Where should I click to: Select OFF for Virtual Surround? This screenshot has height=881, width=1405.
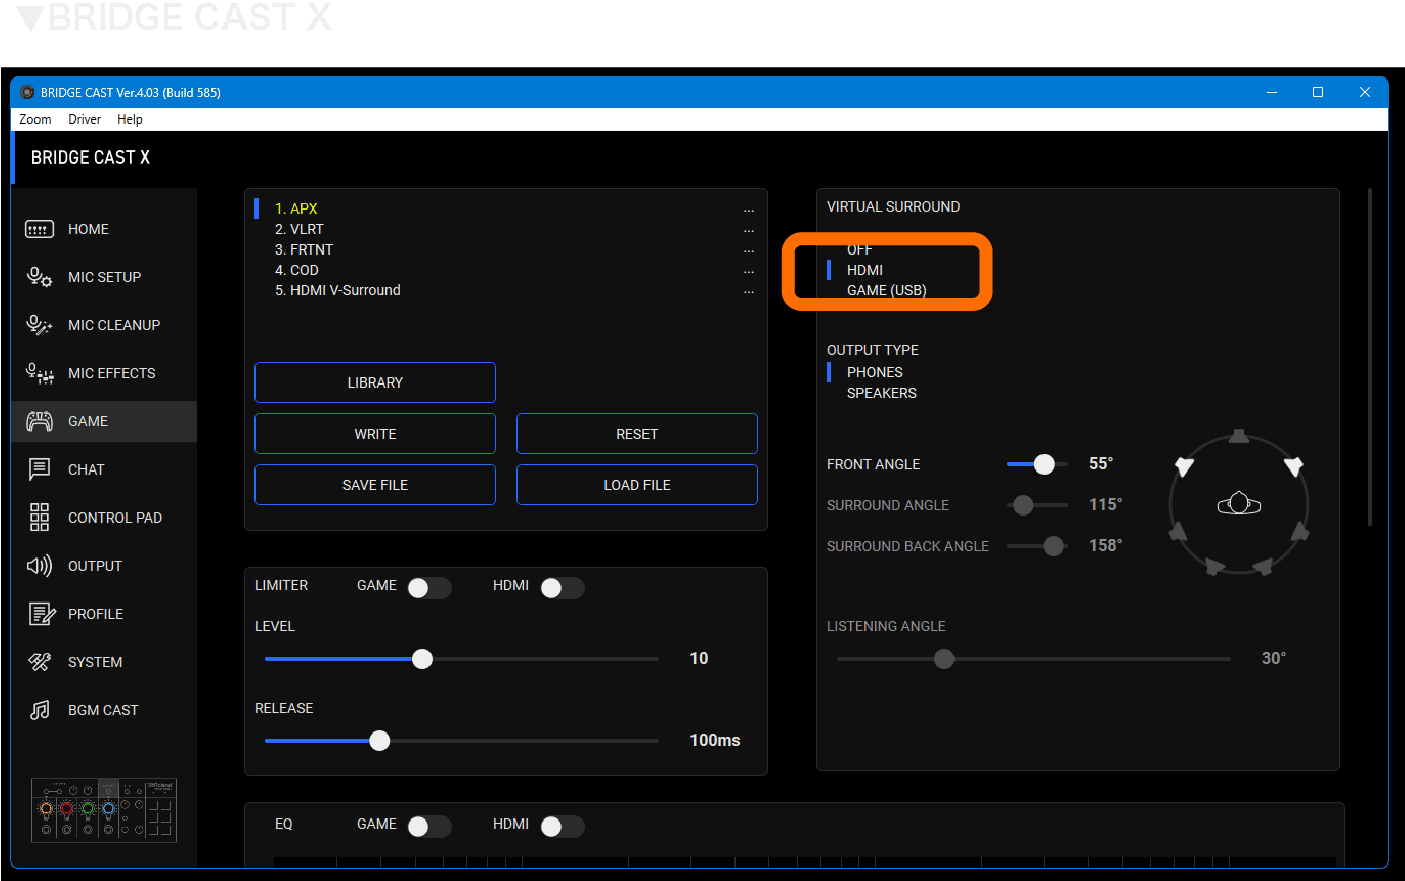tap(859, 250)
